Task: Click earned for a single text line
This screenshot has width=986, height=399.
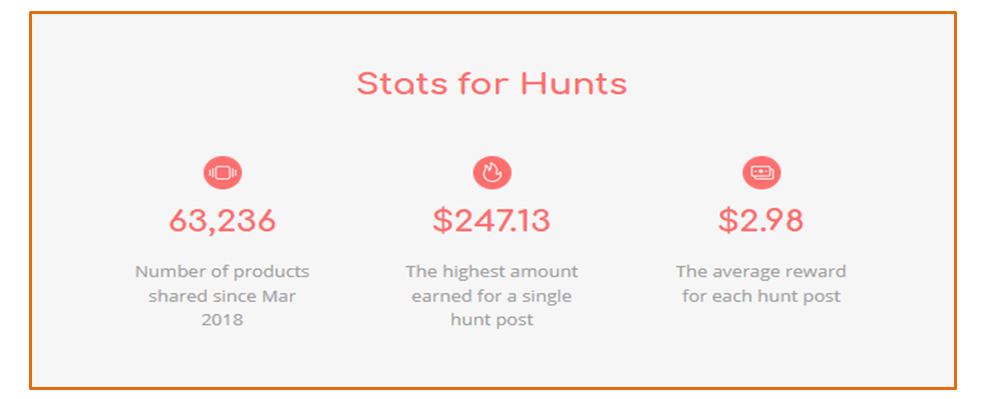Action: coord(492,296)
